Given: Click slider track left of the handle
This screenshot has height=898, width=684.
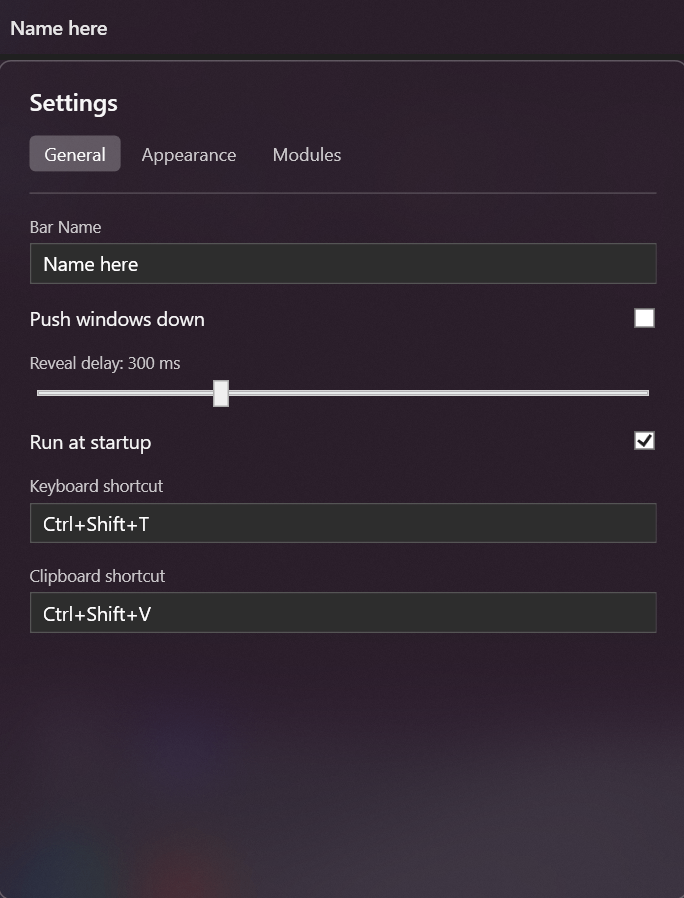Looking at the screenshot, I should 120,393.
